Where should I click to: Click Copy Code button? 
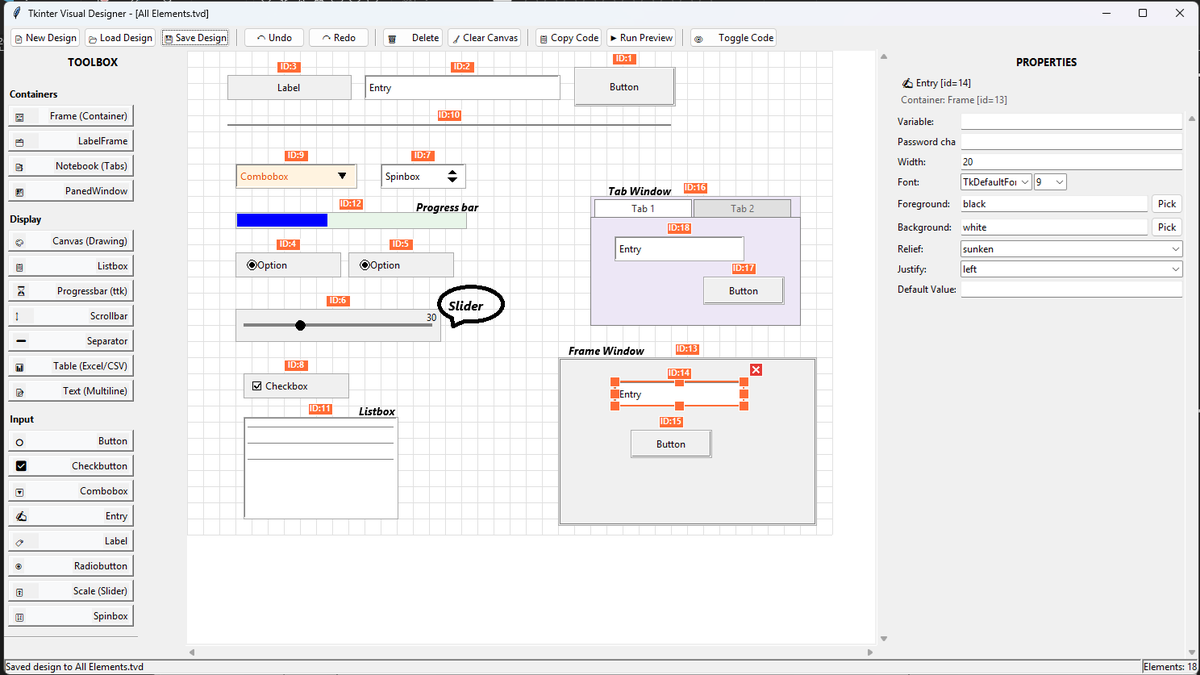click(x=568, y=38)
